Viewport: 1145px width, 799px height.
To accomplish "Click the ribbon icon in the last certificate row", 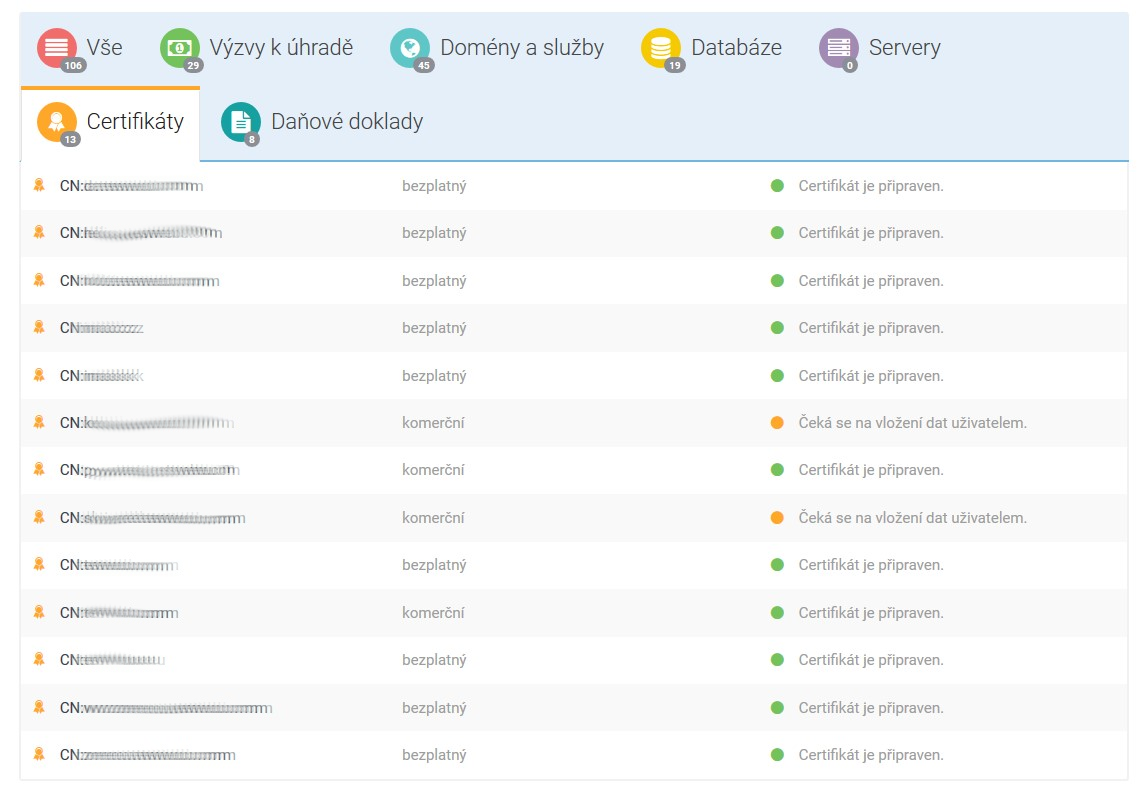I will (39, 754).
